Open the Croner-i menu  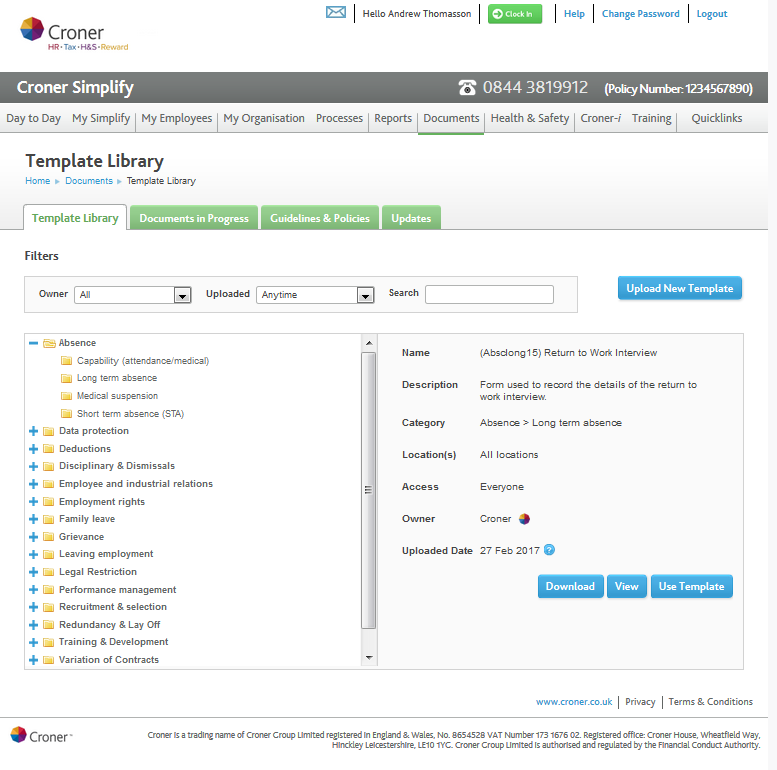tap(601, 118)
